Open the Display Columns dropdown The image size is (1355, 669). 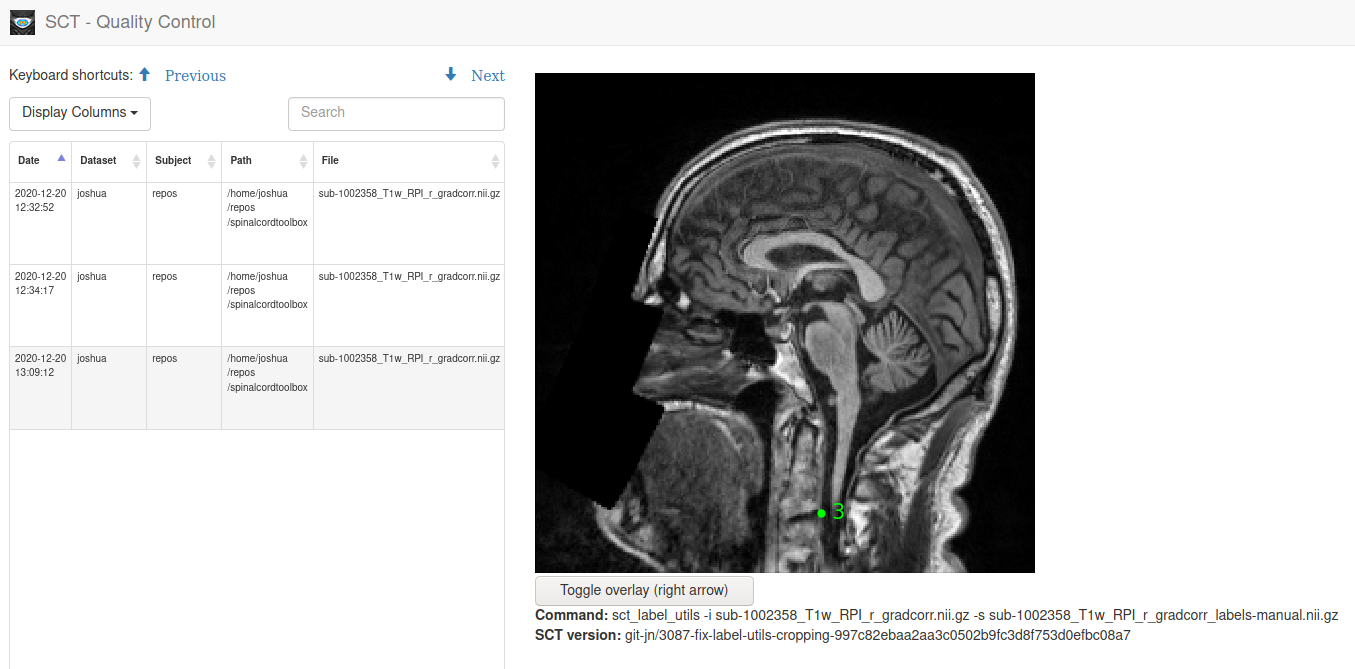tap(80, 113)
